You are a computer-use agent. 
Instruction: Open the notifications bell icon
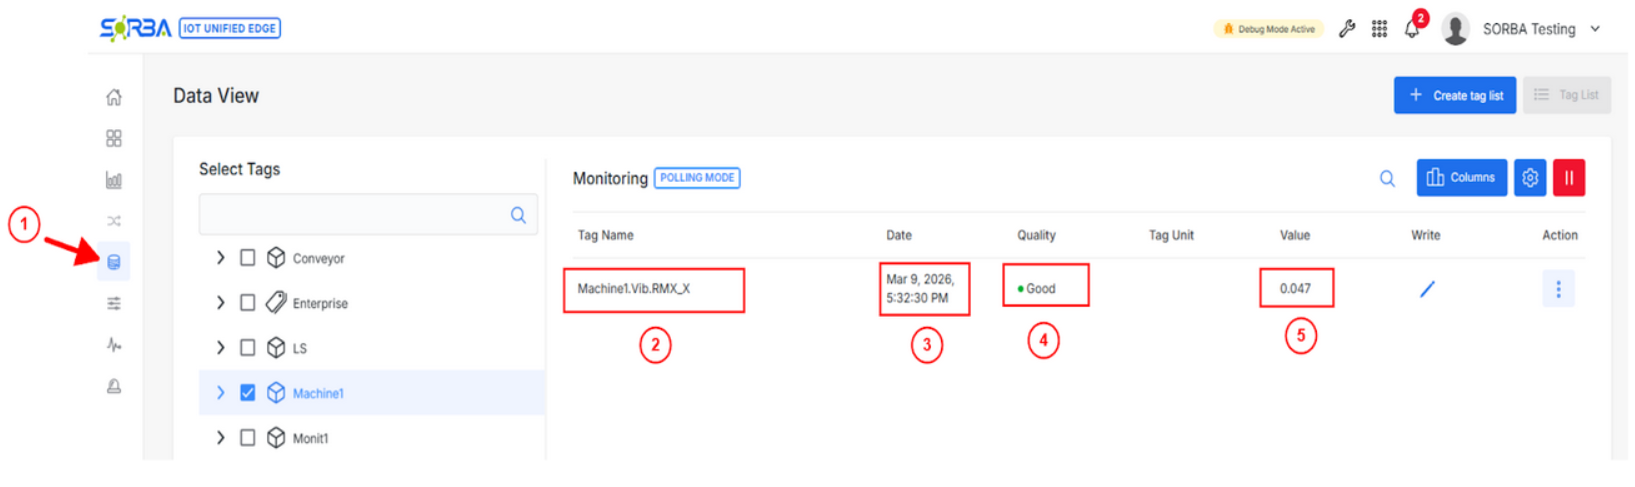(1412, 29)
